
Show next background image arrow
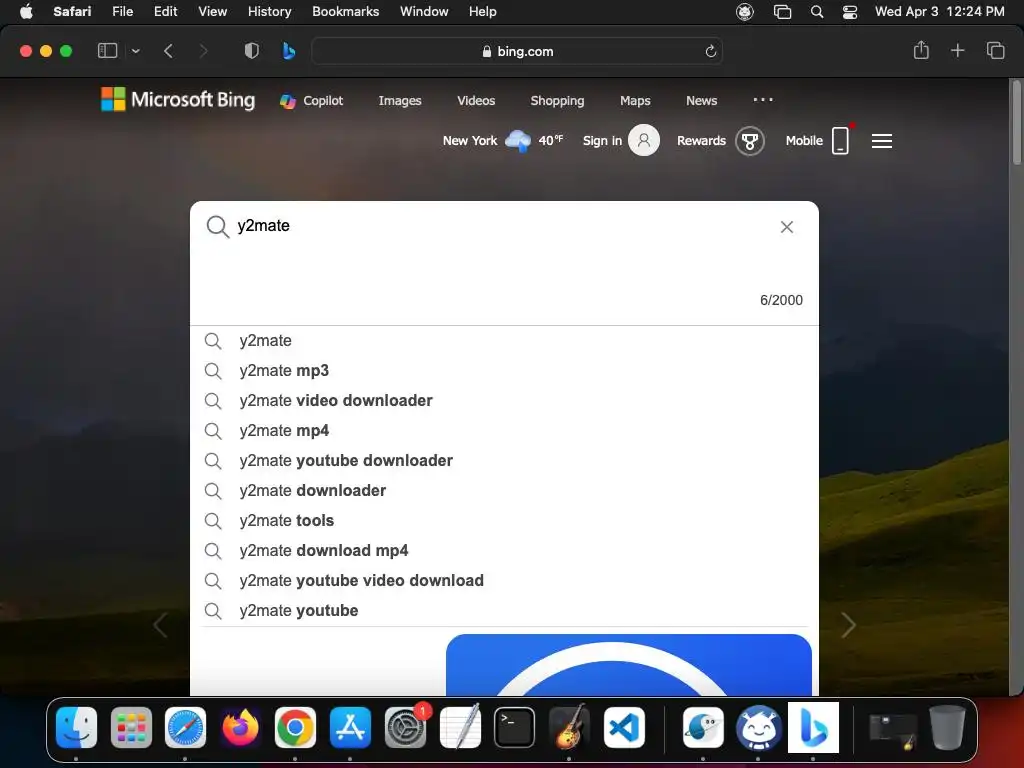[848, 625]
